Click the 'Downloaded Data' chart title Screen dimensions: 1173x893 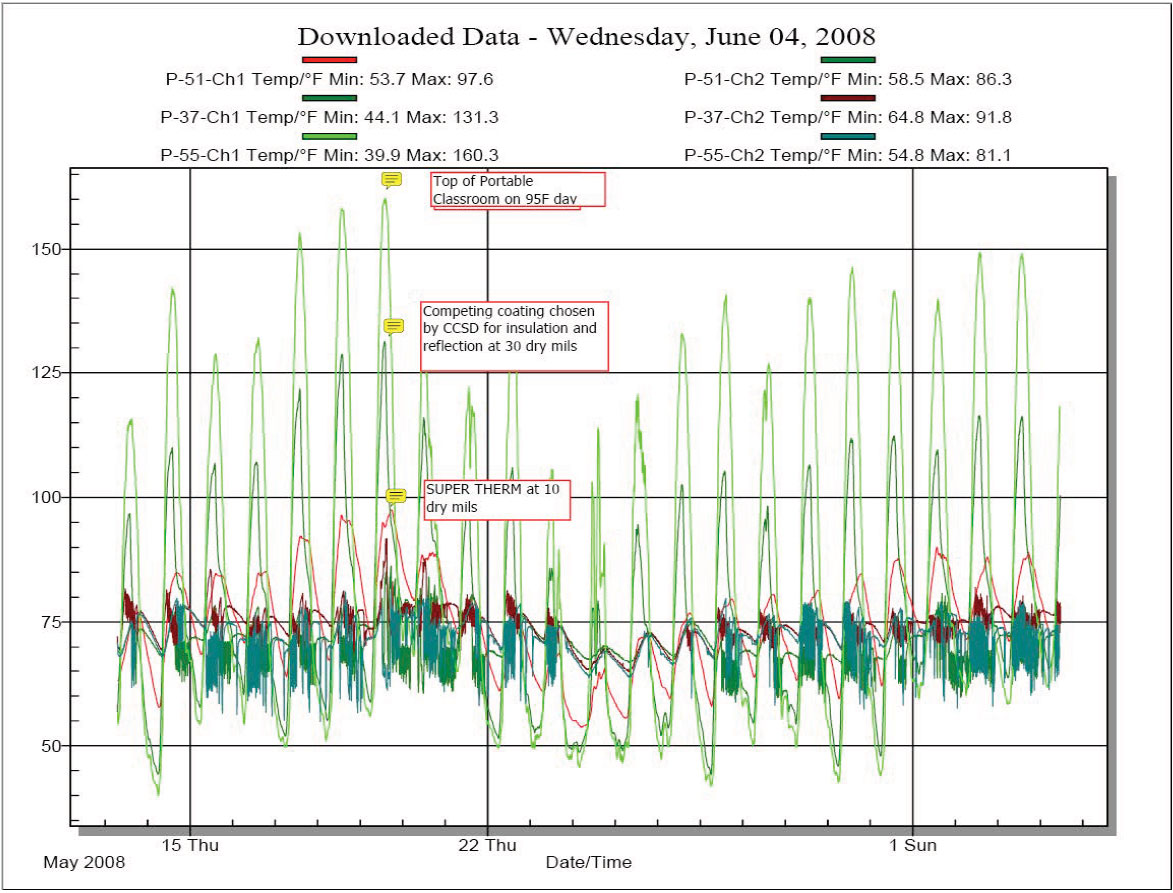tap(586, 37)
